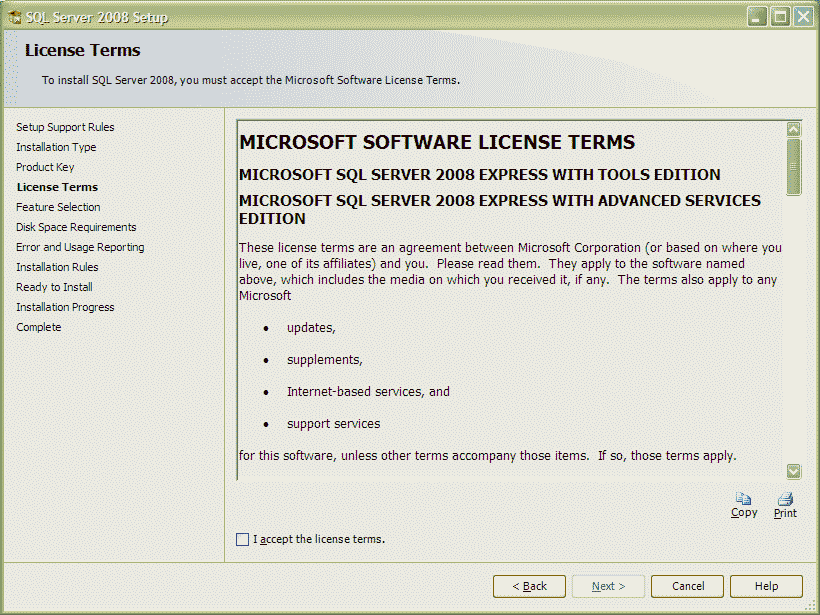The image size is (820, 615).
Task: Select the Product Key step
Action: (x=45, y=167)
